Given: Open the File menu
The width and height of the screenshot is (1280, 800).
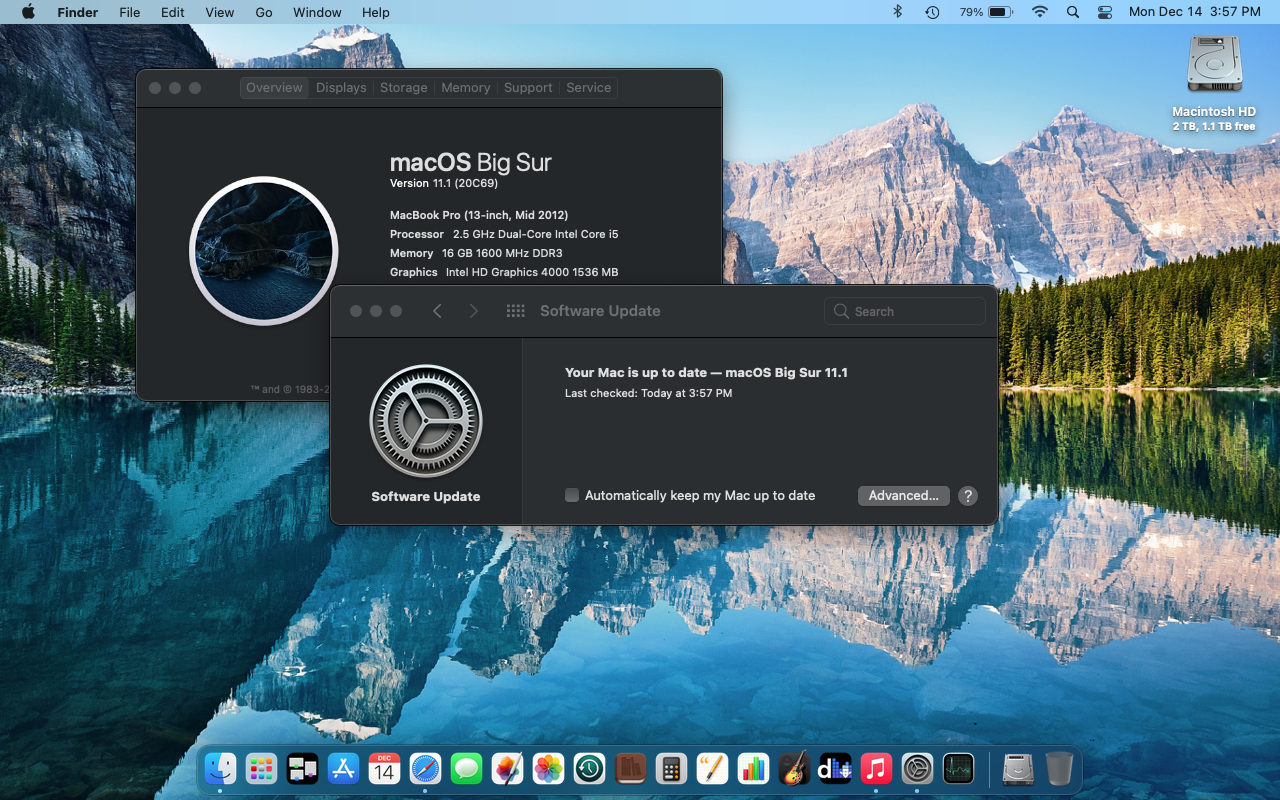Looking at the screenshot, I should (129, 12).
